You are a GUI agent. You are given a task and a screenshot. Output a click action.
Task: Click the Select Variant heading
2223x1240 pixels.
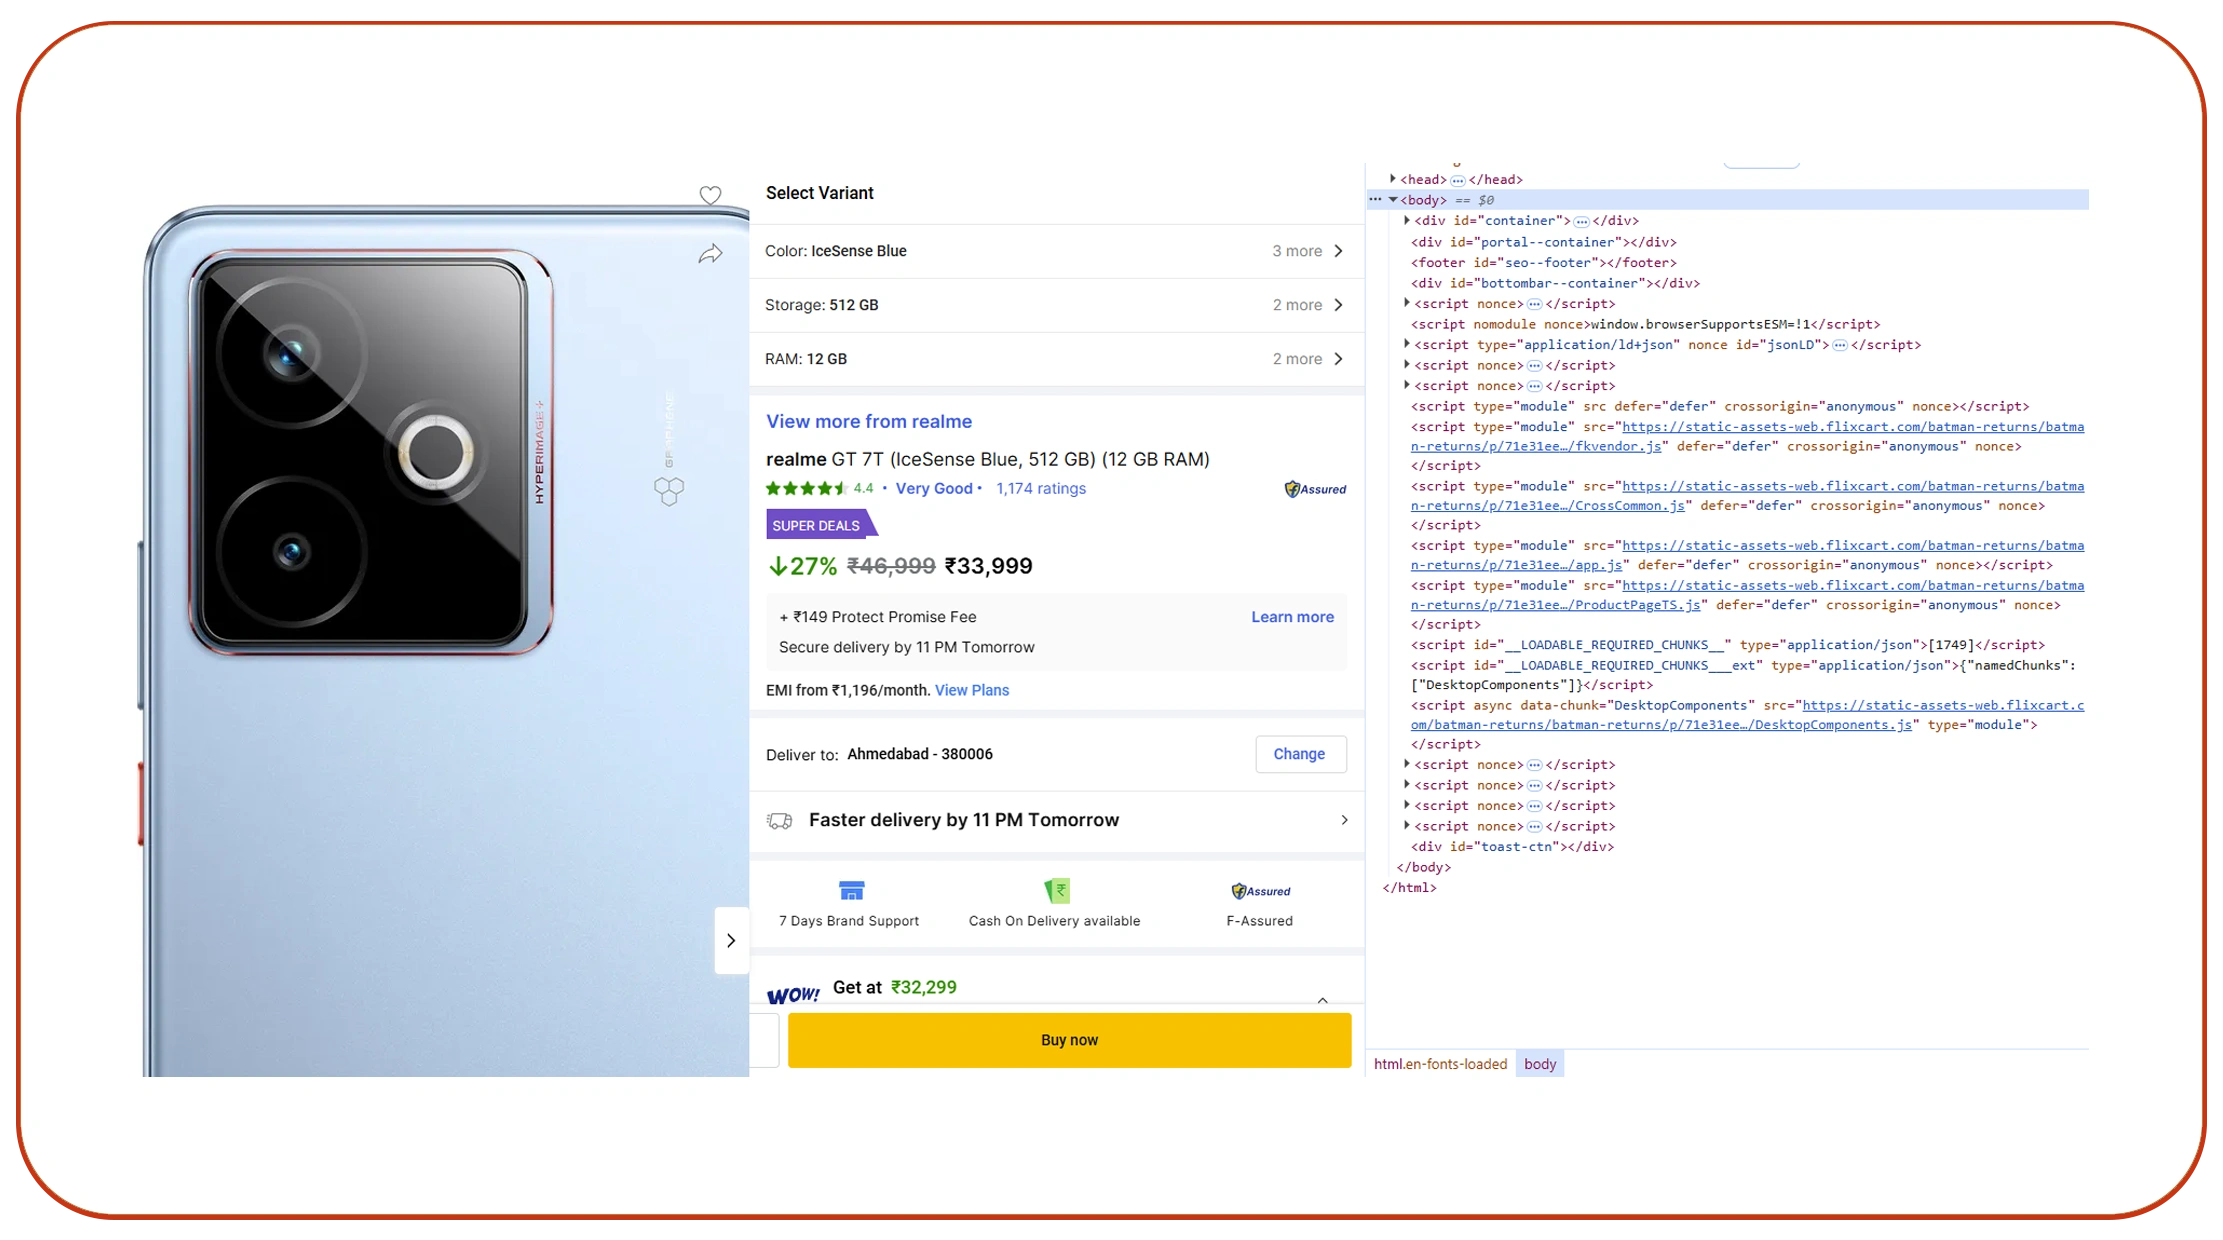(820, 193)
